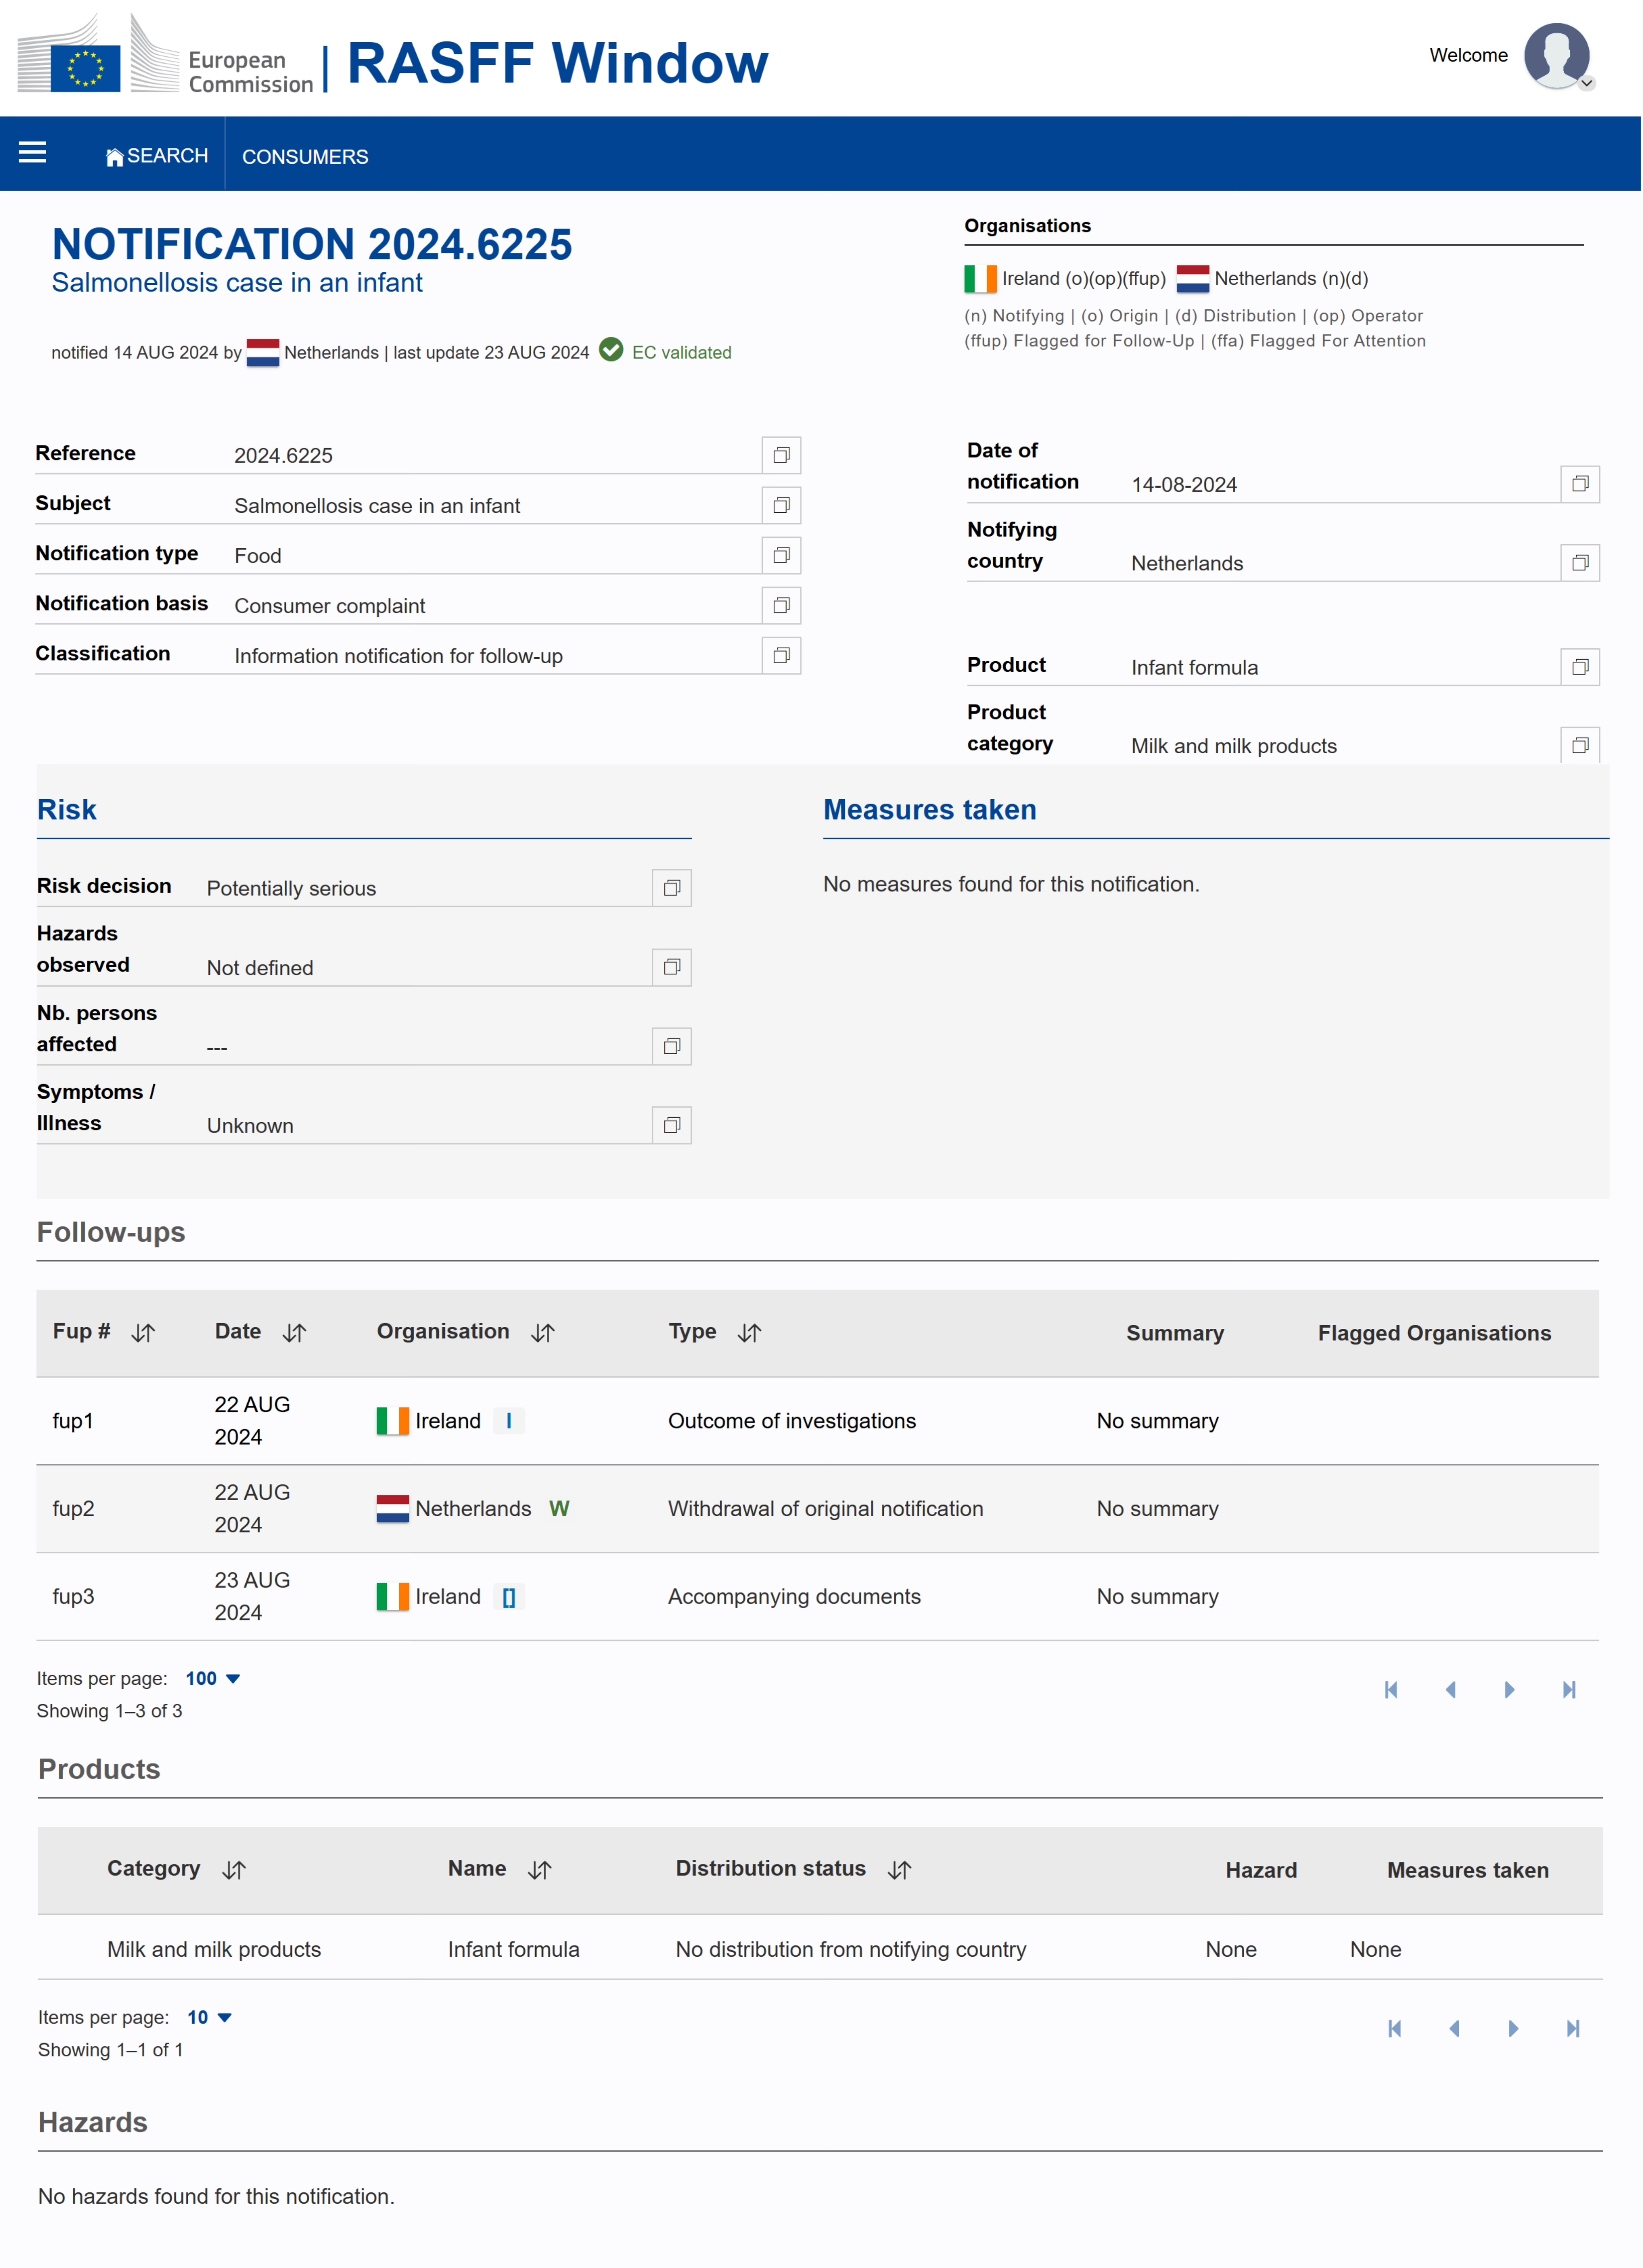
Task: Sort follow-ups by Date
Action: [294, 1333]
